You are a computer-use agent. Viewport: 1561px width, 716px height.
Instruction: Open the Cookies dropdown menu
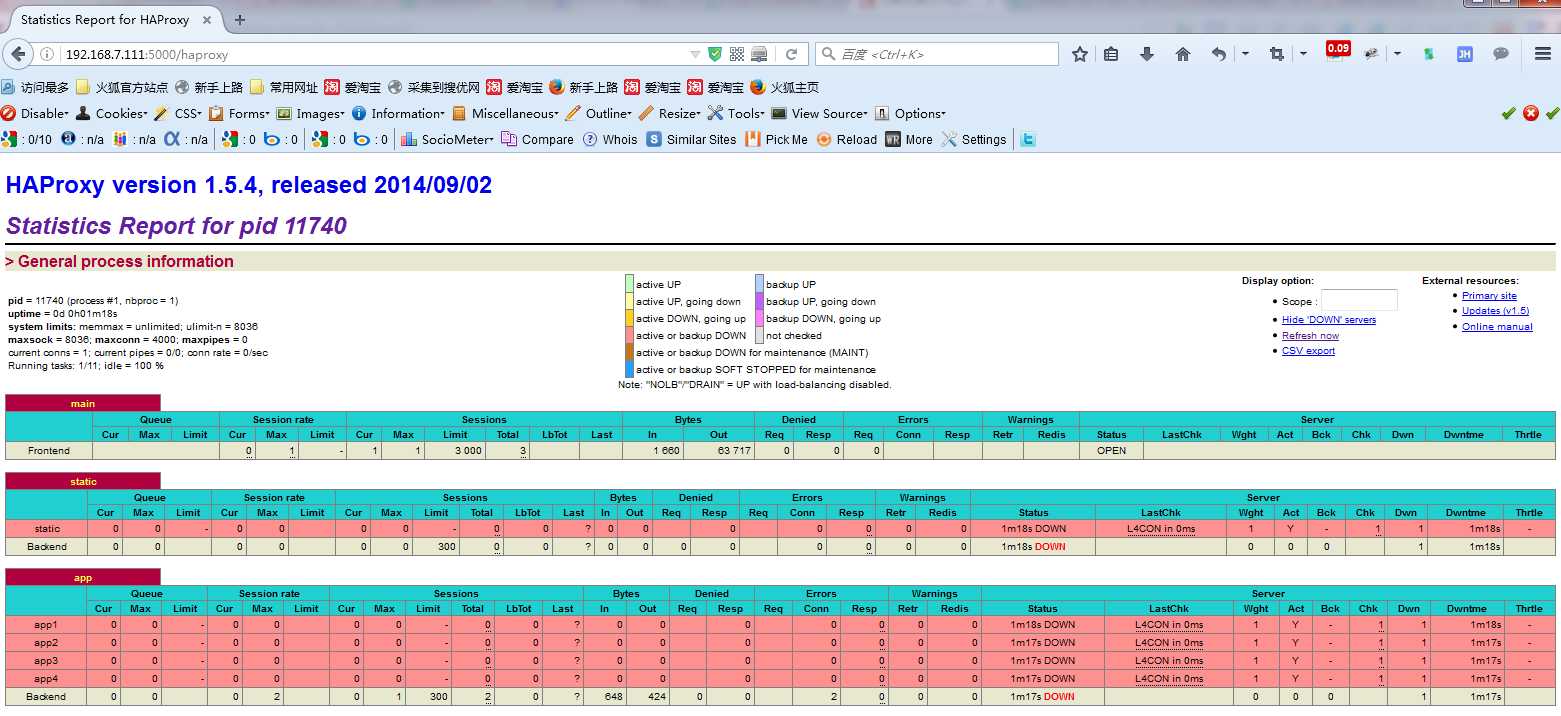112,113
